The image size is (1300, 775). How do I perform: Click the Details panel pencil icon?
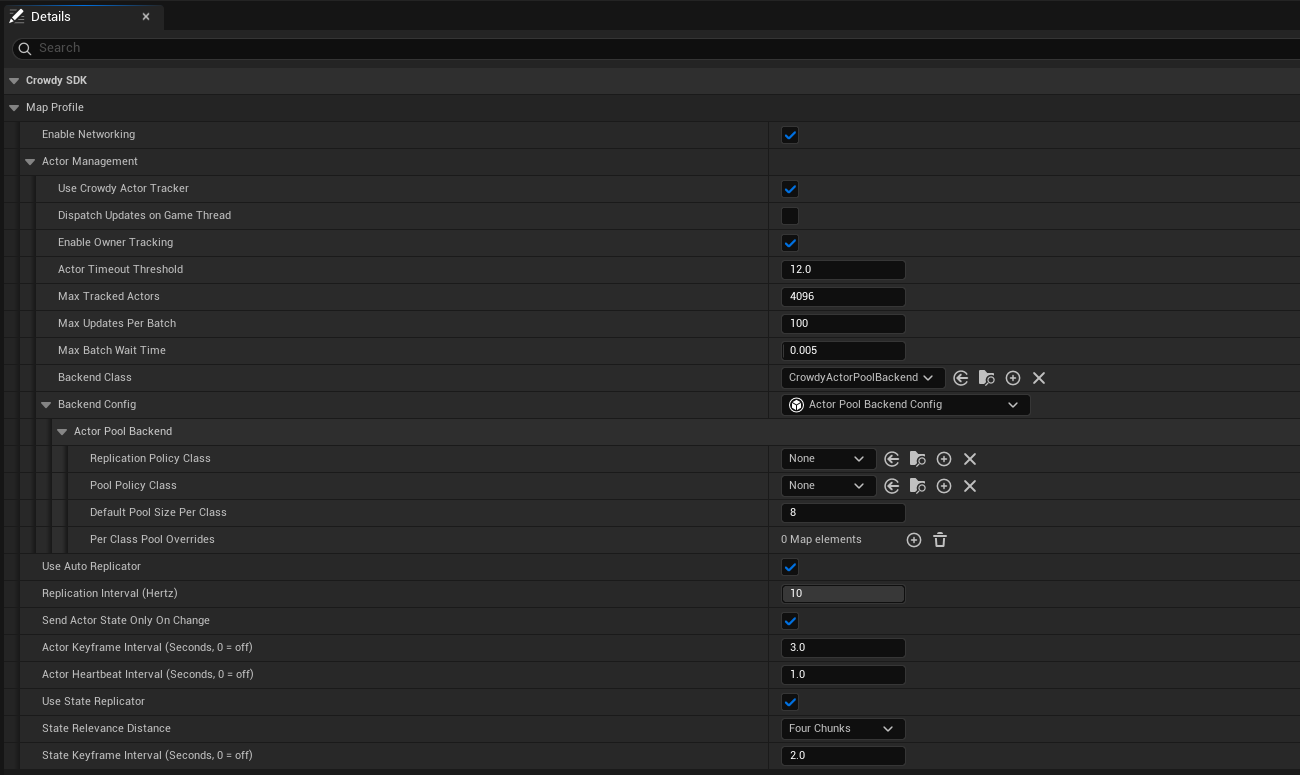tap(17, 17)
